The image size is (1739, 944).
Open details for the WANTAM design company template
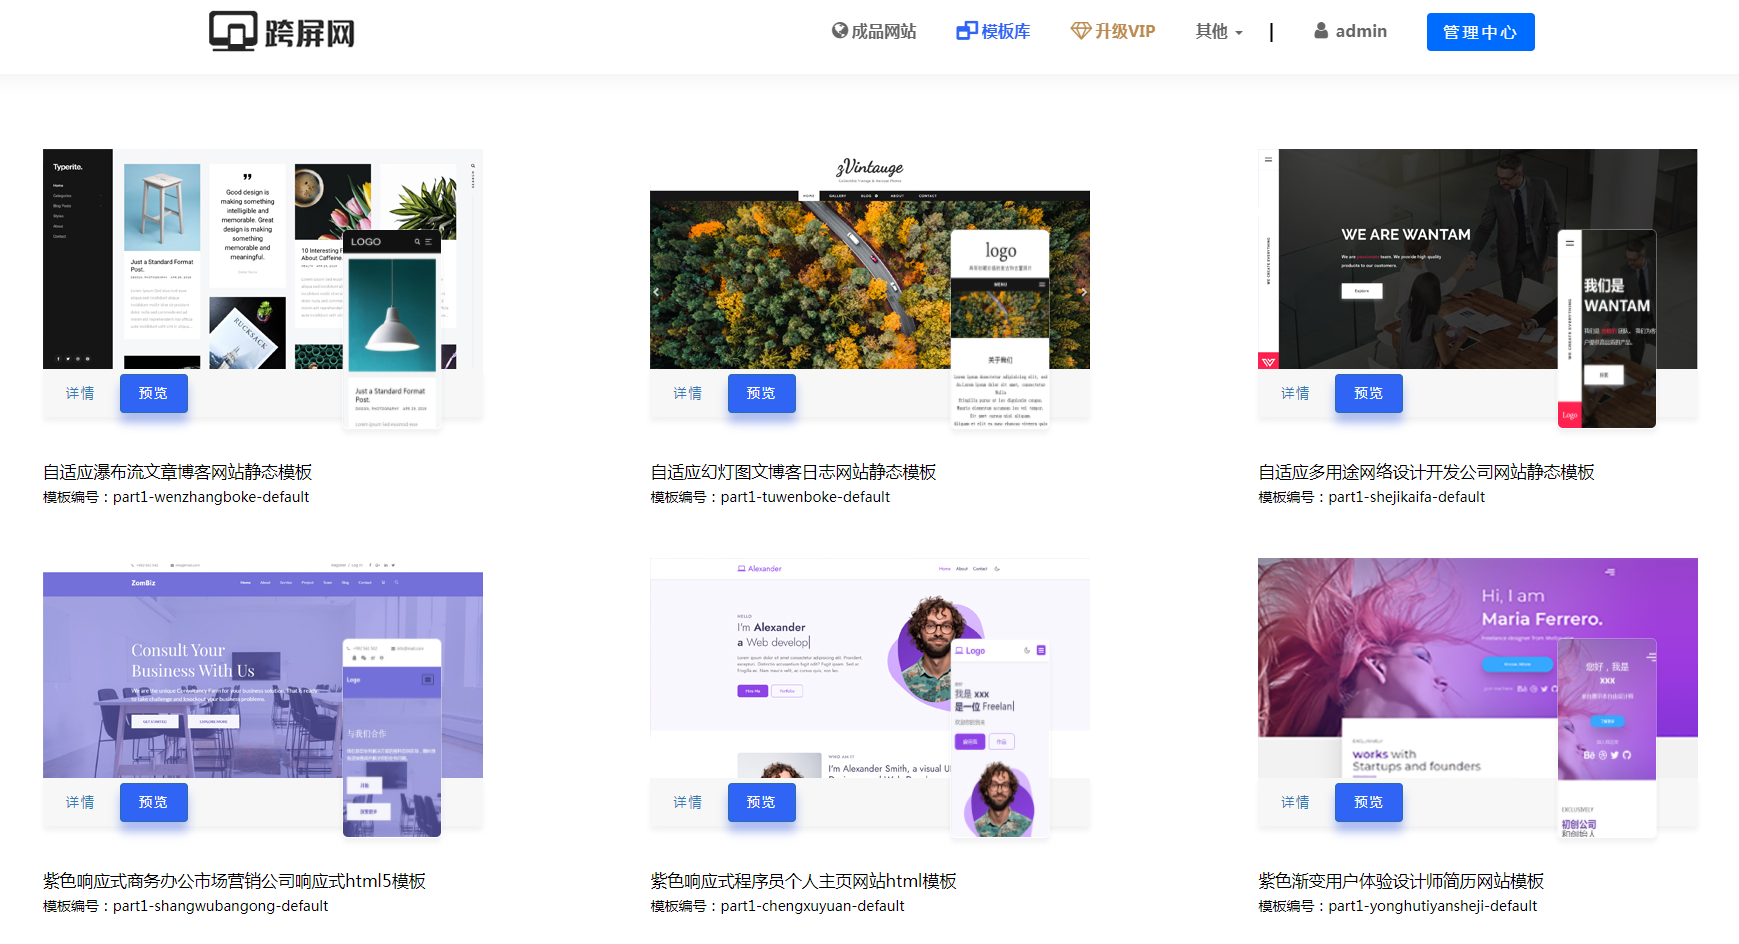coord(1295,394)
